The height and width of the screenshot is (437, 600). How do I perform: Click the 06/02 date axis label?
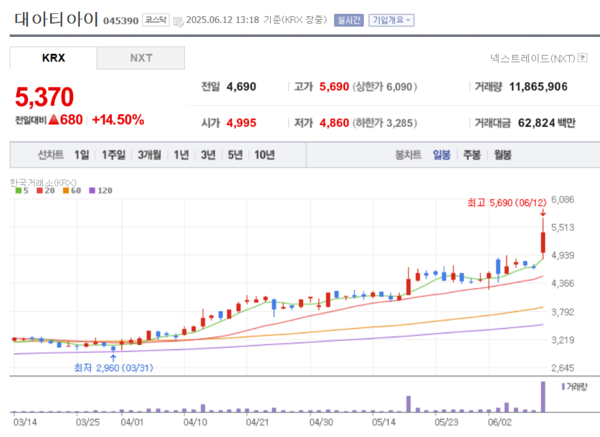pos(499,422)
